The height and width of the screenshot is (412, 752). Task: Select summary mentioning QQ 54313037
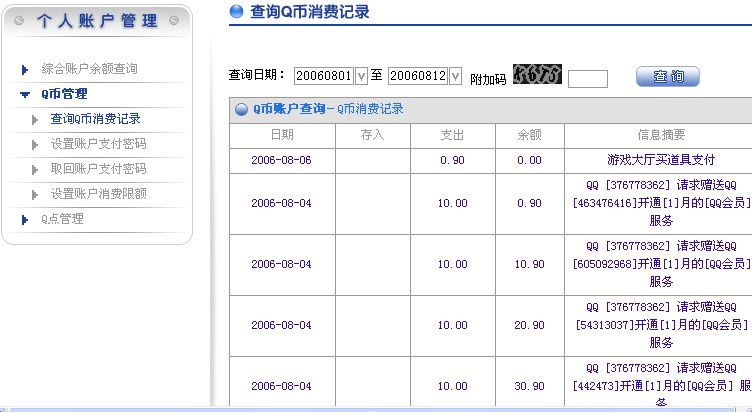(661, 325)
